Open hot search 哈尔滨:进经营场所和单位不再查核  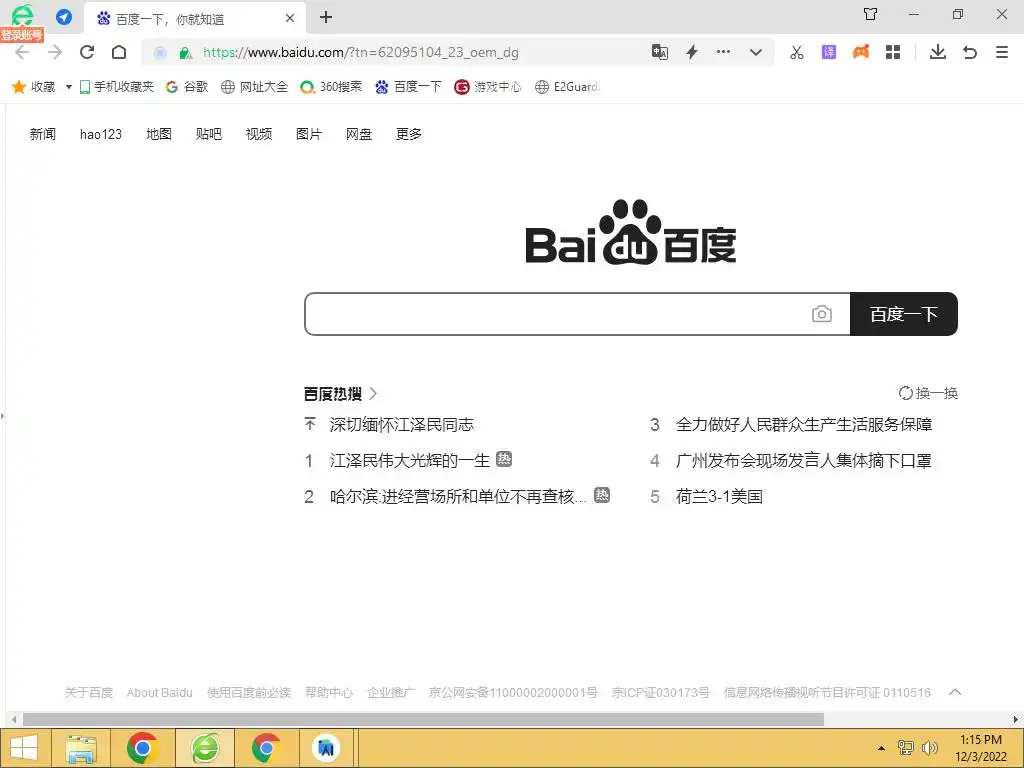coord(458,496)
